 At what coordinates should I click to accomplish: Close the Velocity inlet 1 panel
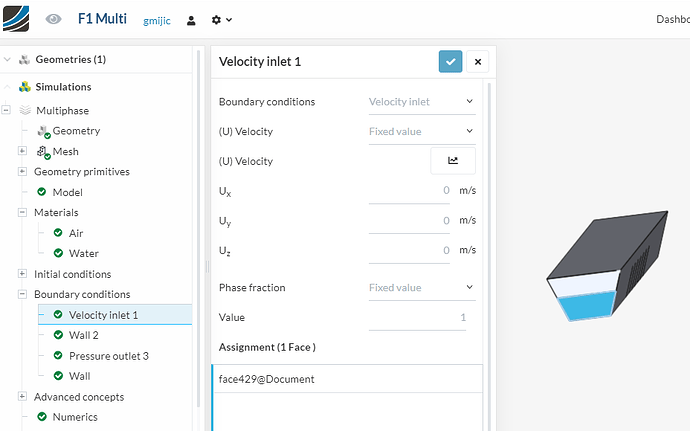coord(478,62)
